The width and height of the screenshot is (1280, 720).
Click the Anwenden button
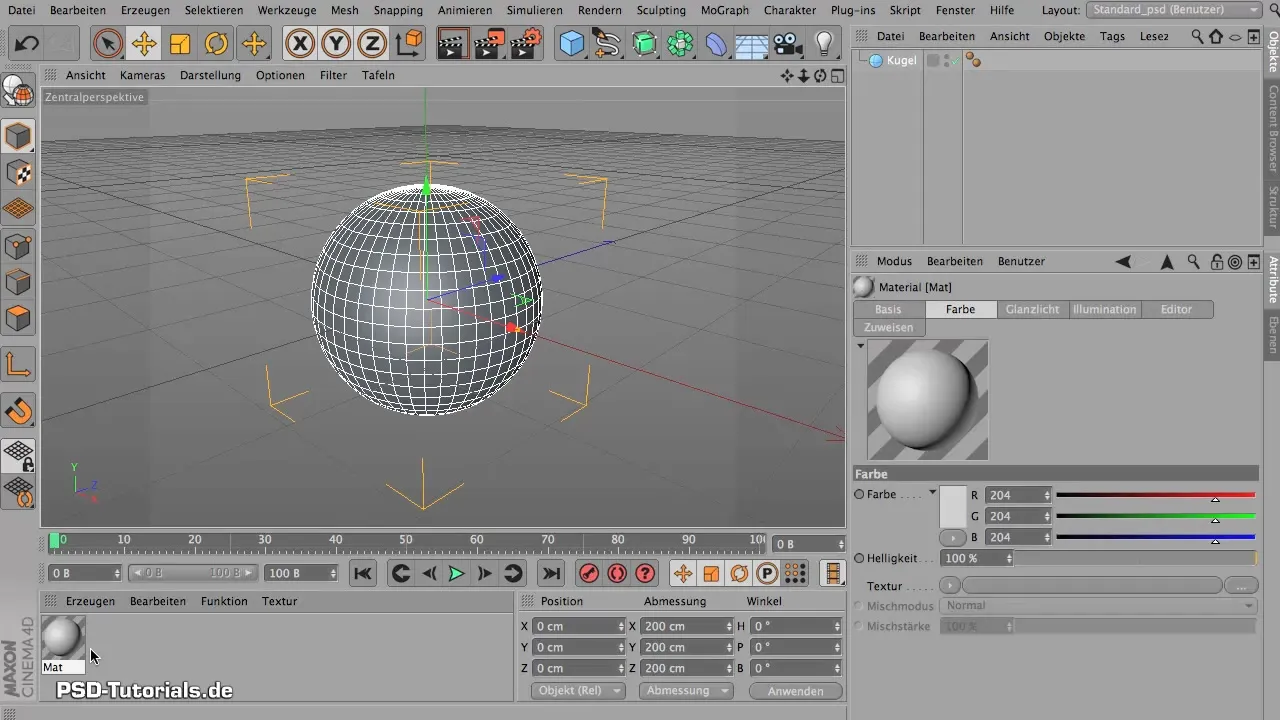point(796,691)
